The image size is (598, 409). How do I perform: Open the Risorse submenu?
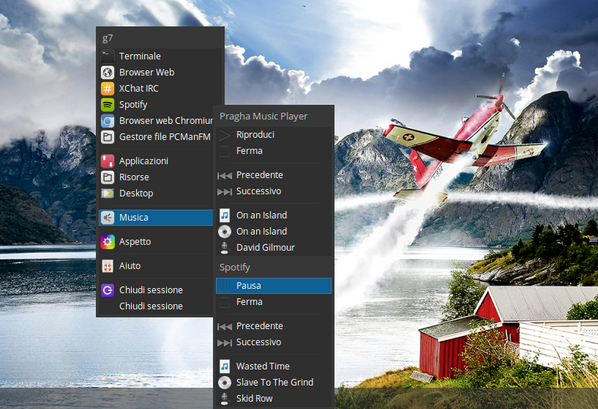click(156, 177)
